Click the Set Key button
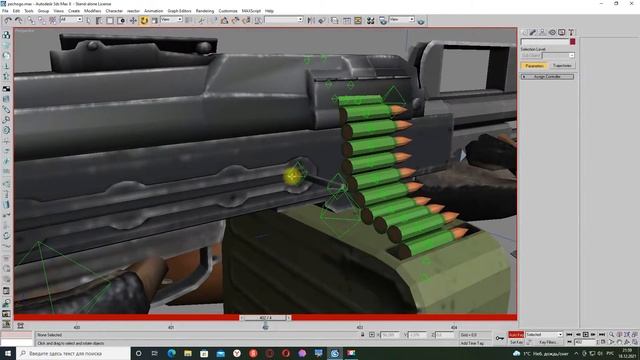Viewport: 640px width, 360px height. [516, 342]
